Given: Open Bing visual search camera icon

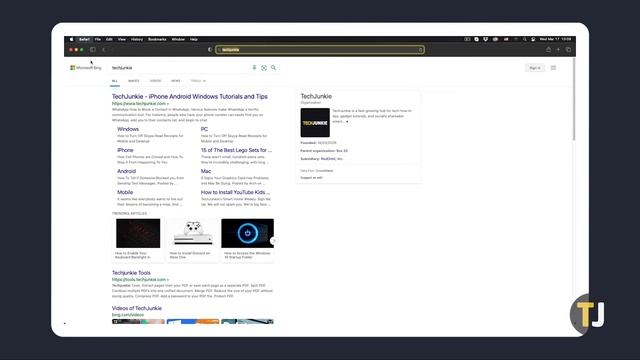Looking at the screenshot, I should (264, 68).
